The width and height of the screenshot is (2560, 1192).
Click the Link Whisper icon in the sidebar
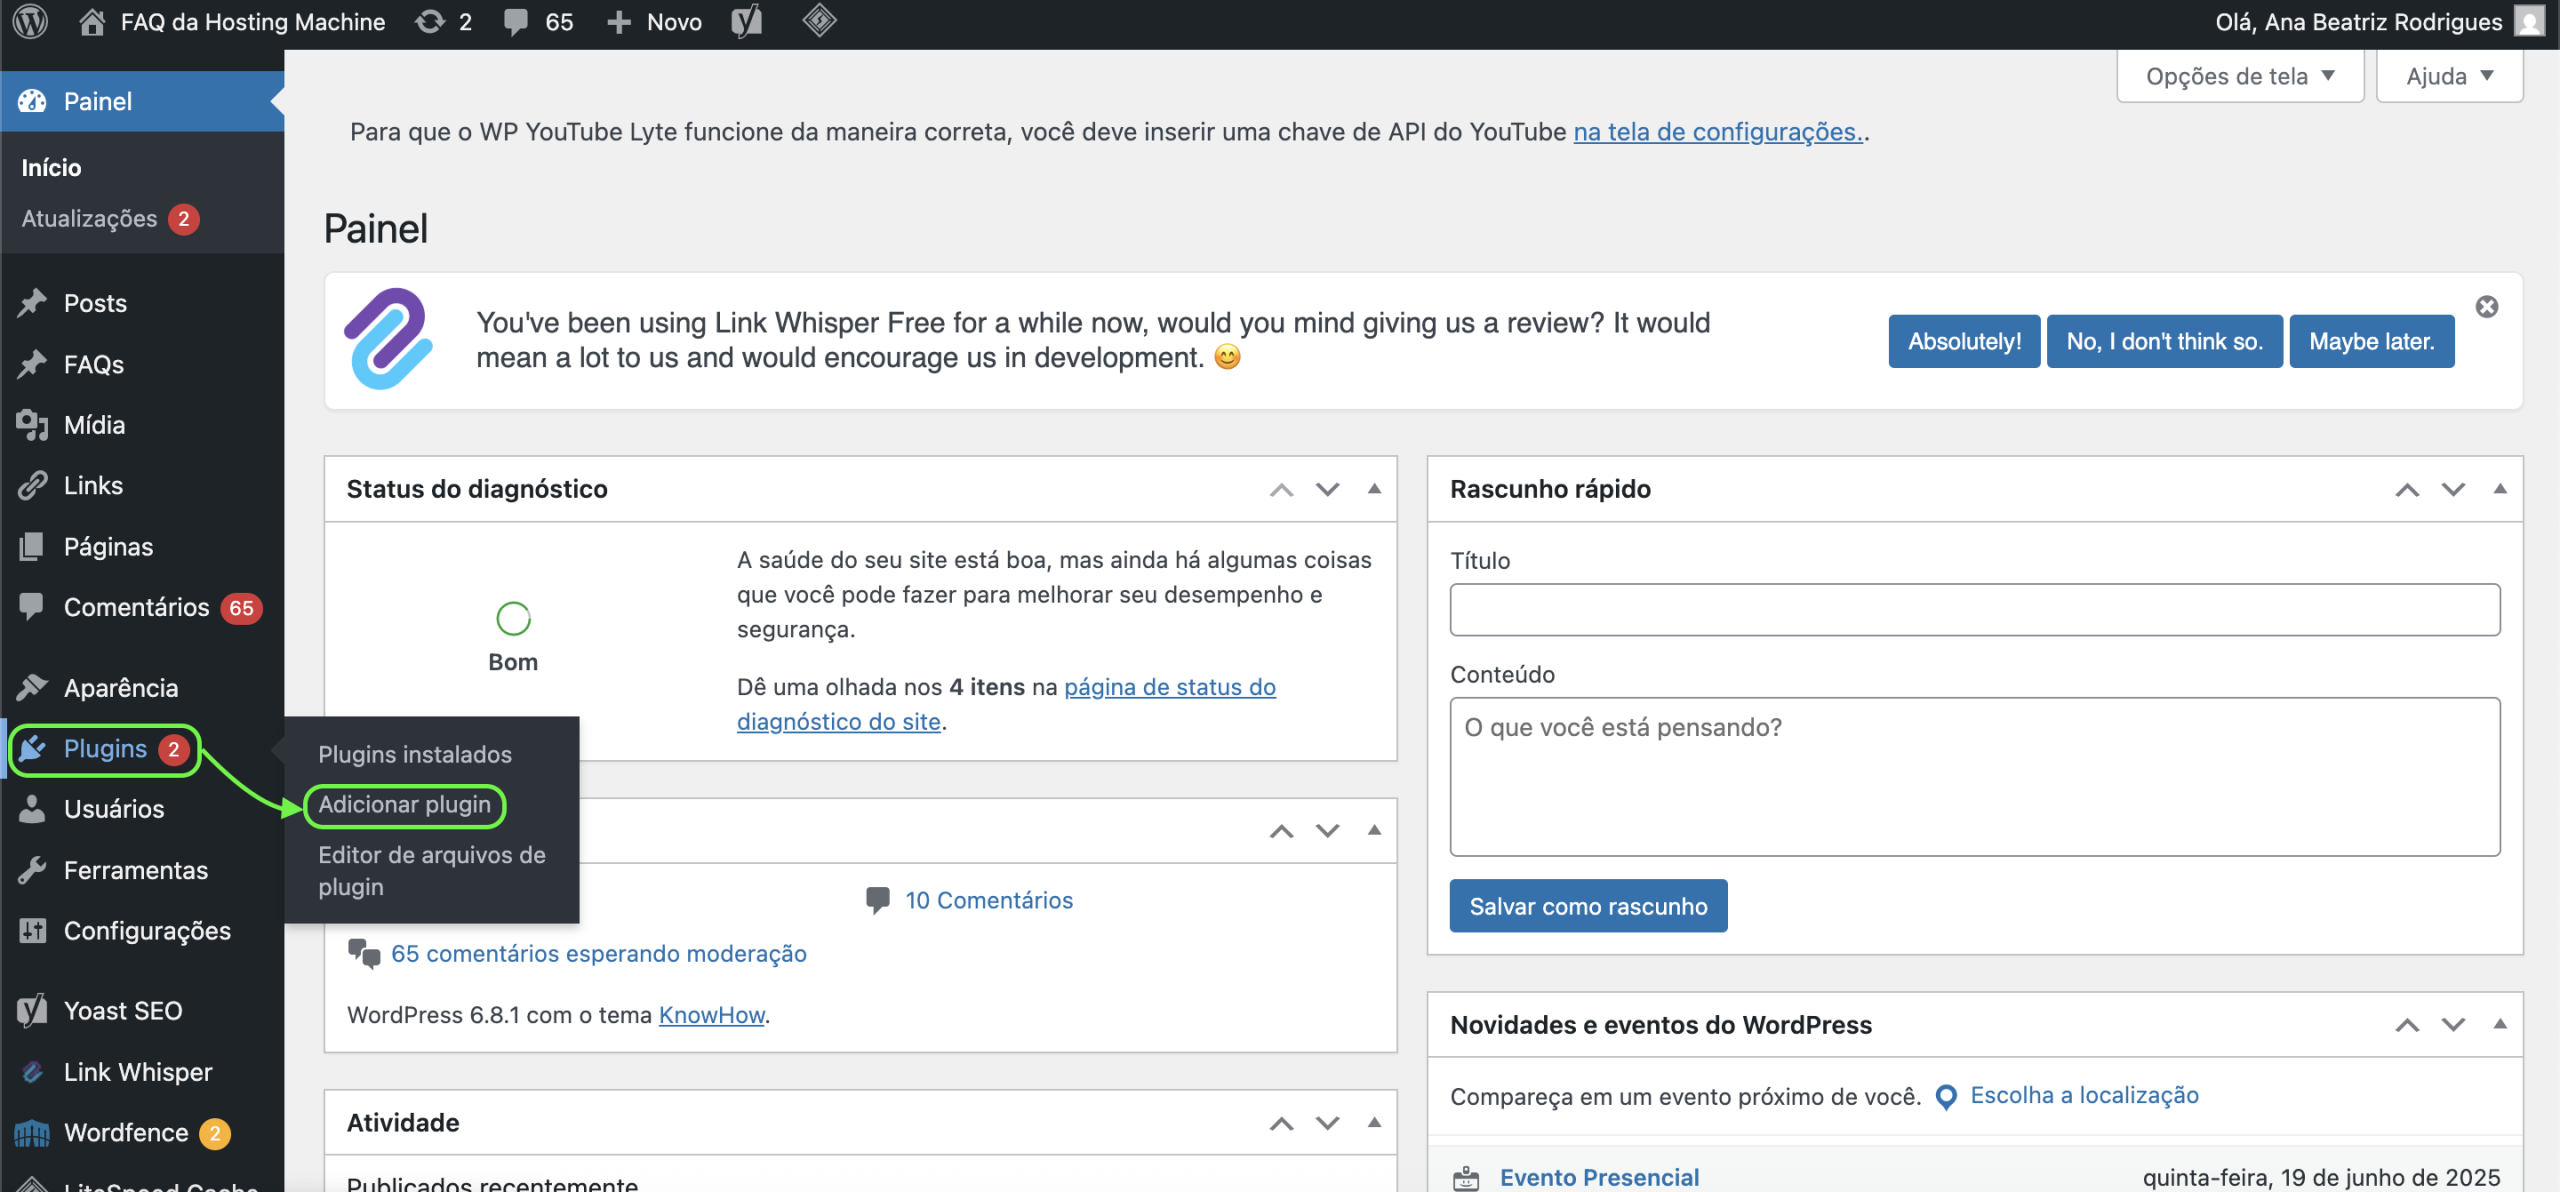point(32,1072)
